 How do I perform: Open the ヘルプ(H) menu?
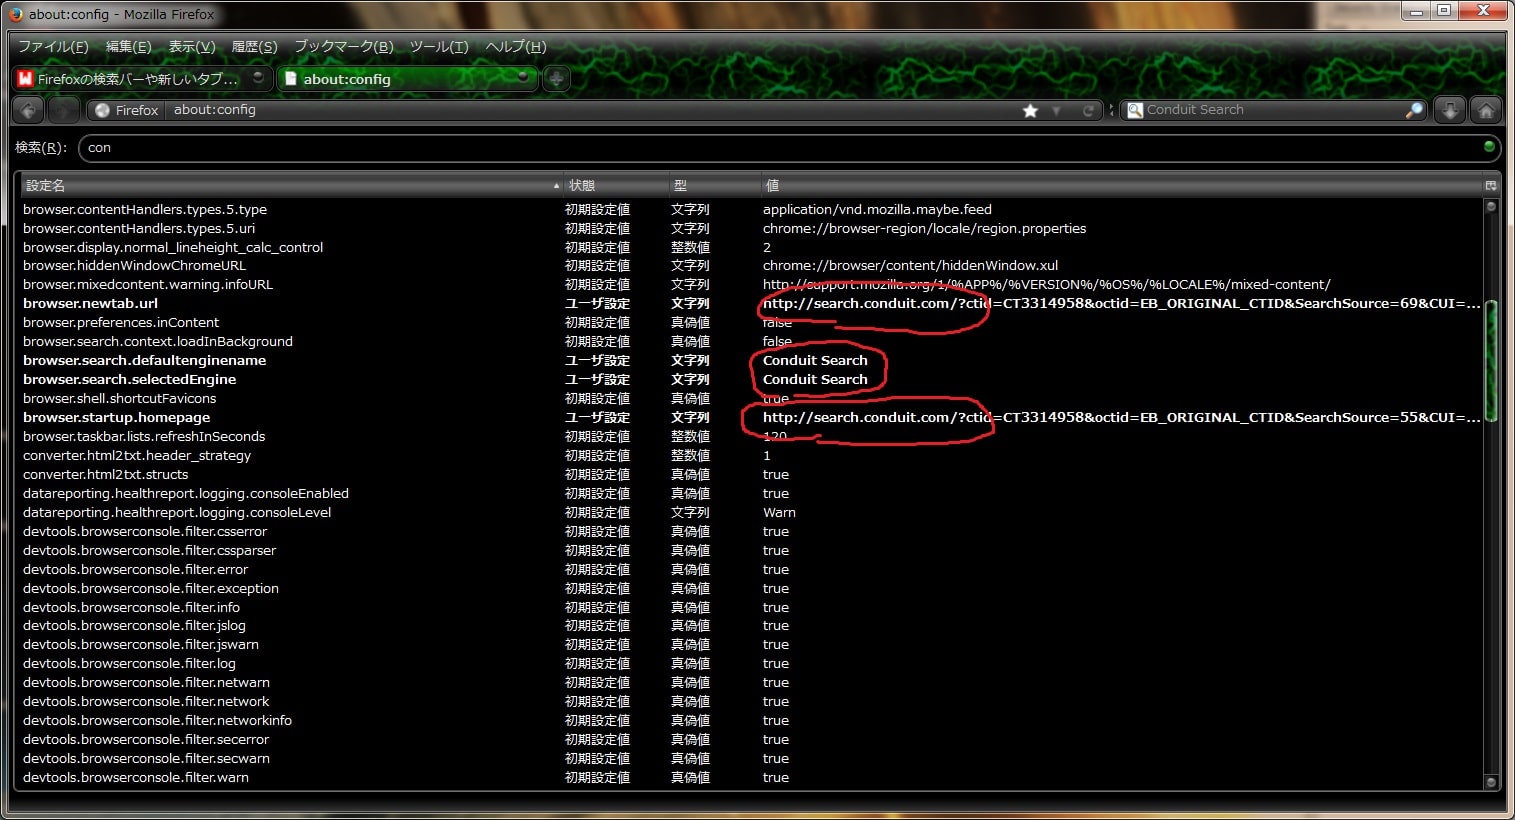515,46
